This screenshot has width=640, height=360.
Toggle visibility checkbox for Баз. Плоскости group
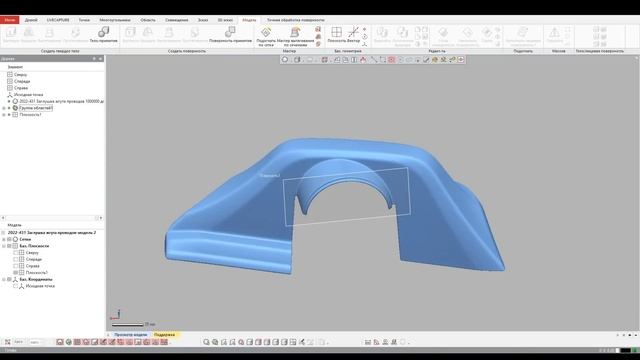[x=9, y=246]
